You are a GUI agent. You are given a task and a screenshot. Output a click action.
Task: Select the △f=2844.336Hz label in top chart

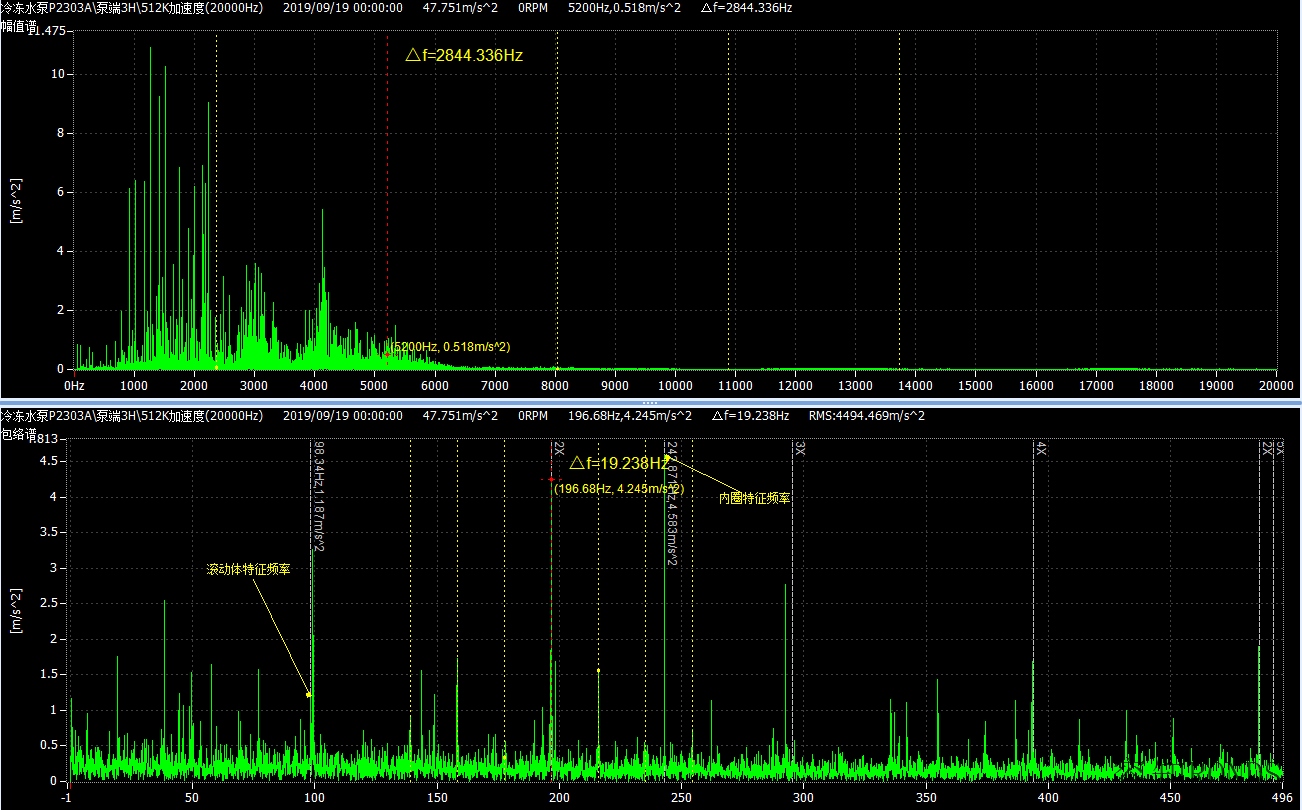[x=464, y=56]
